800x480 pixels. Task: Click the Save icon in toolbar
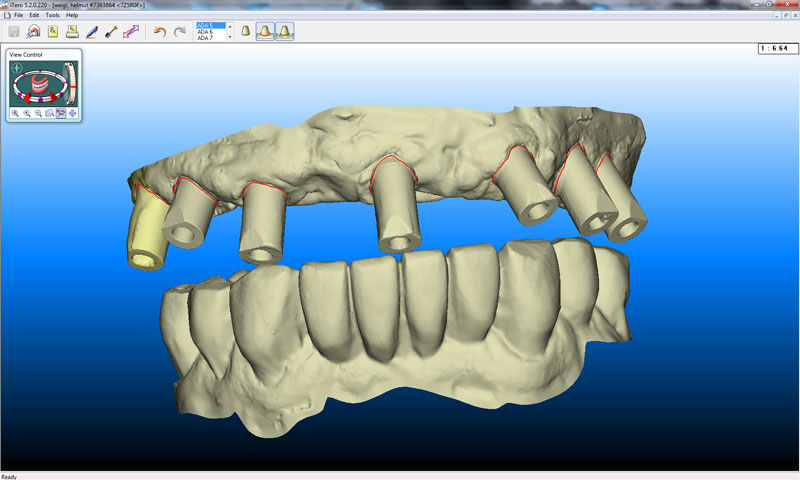coord(15,32)
